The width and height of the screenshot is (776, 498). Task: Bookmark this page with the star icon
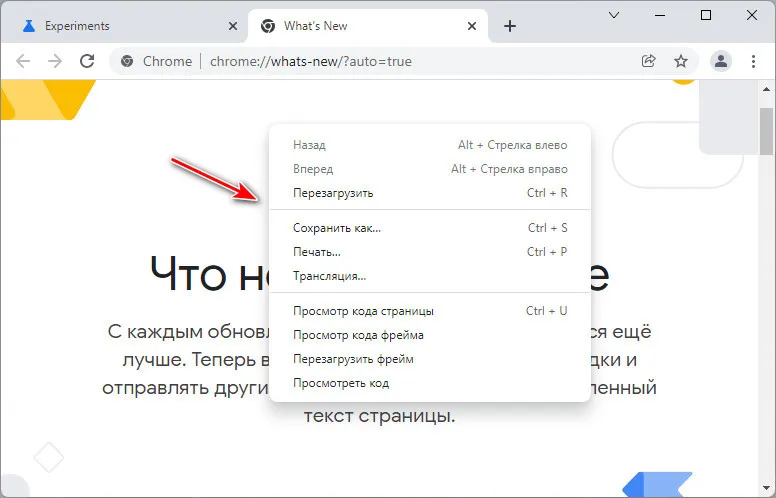tap(681, 61)
